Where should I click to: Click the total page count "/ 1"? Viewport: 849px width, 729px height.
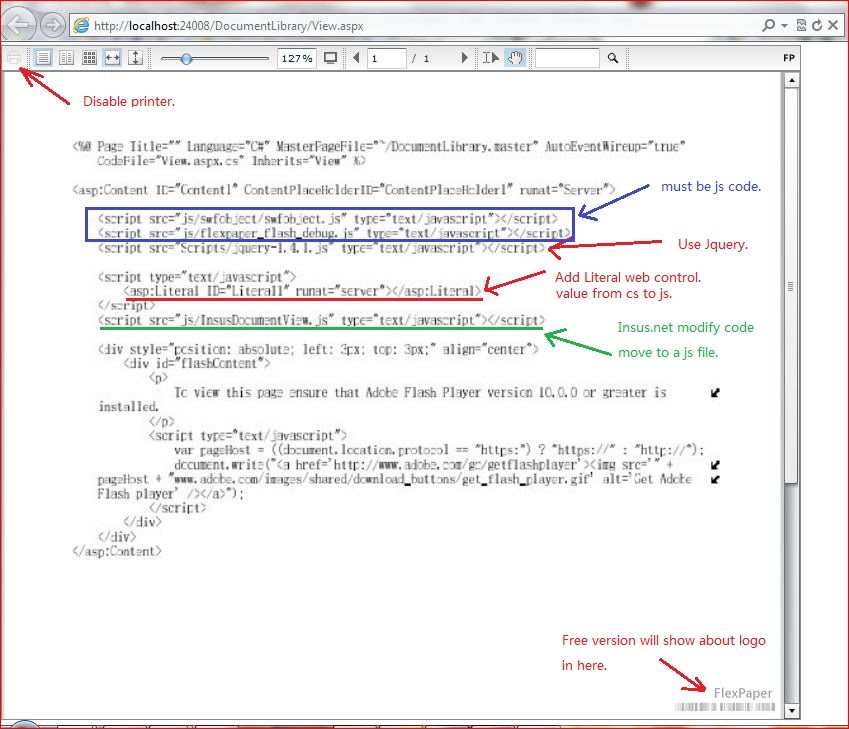point(421,58)
